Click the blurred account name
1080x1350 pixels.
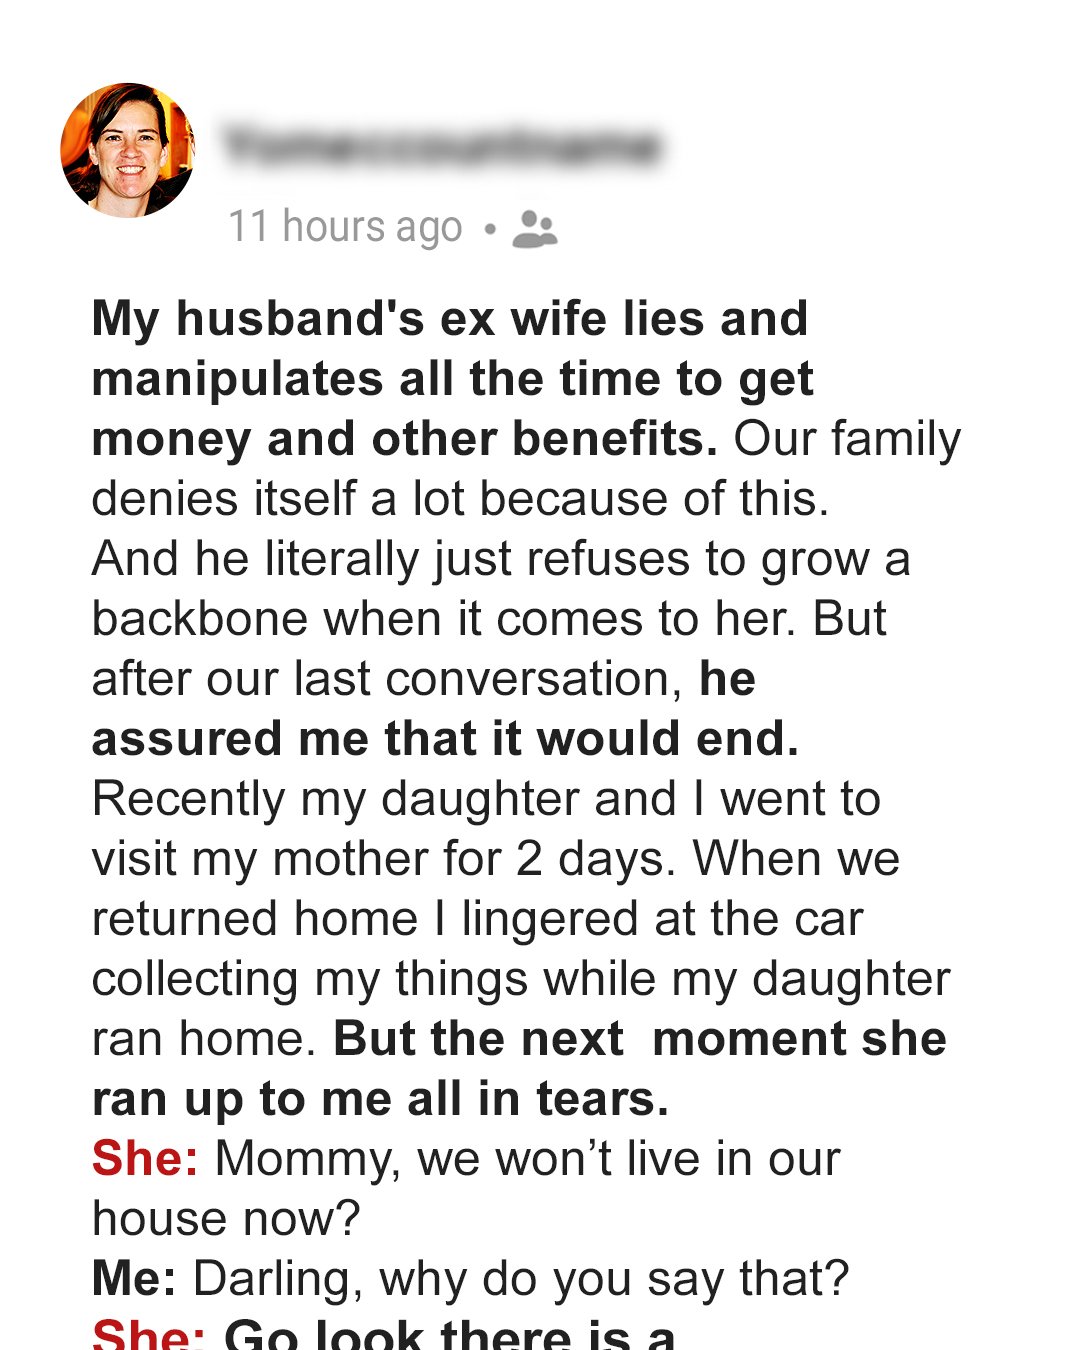pos(441,147)
